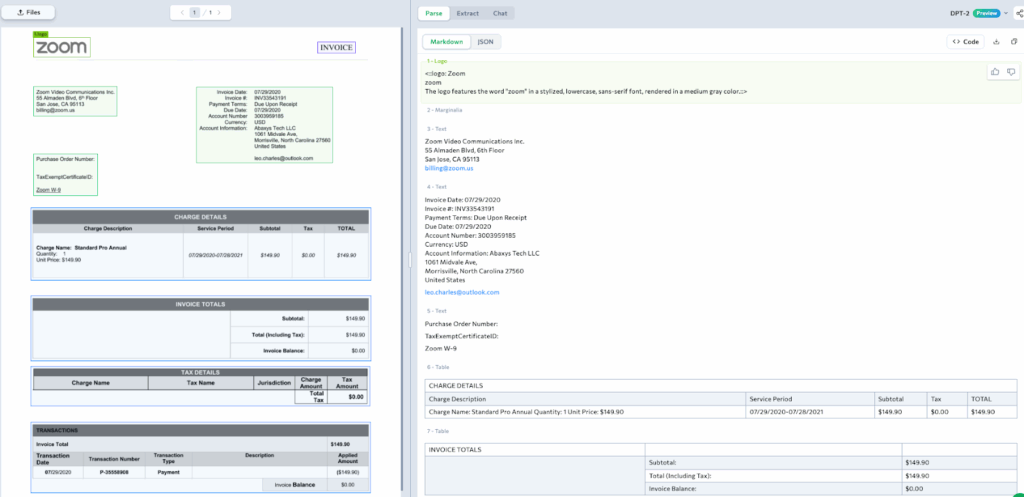The image size is (1024, 497).
Task: Open the Extract tab
Action: 467,13
